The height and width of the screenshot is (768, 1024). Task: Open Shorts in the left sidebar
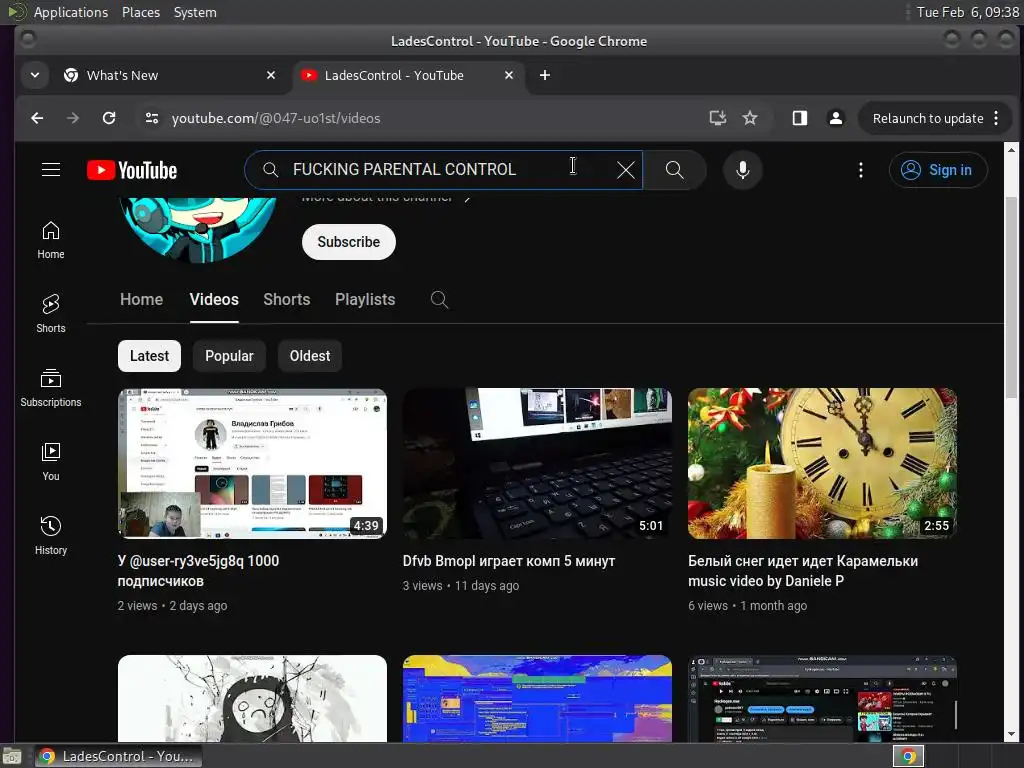pyautogui.click(x=51, y=314)
